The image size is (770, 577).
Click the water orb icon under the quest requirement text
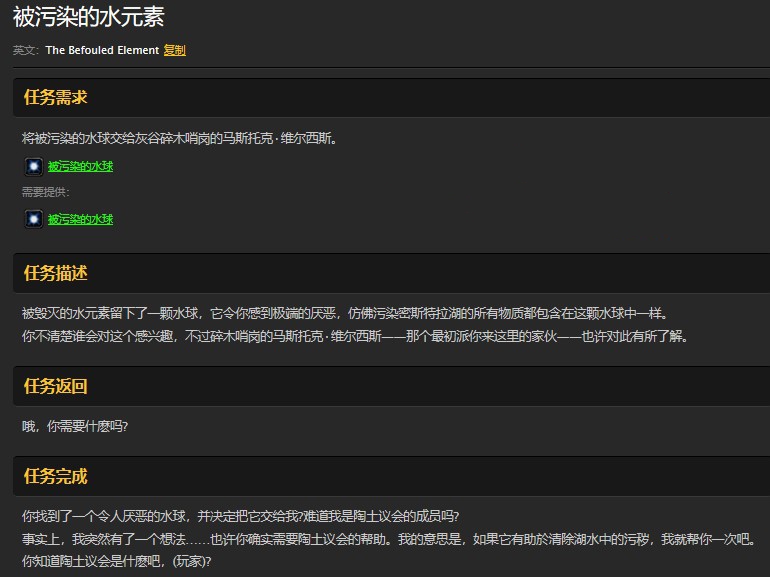coord(33,166)
